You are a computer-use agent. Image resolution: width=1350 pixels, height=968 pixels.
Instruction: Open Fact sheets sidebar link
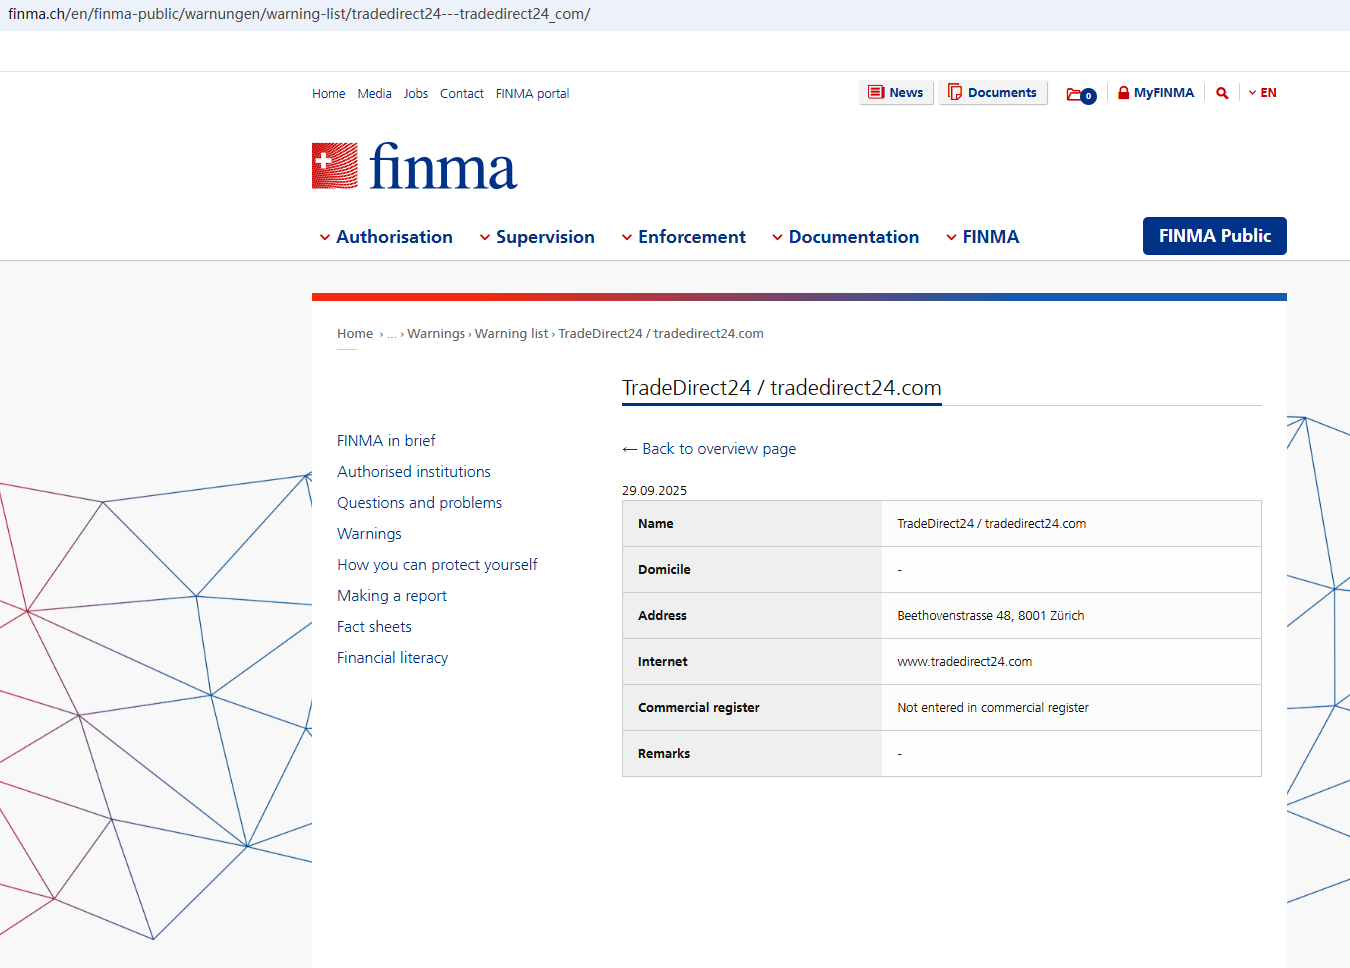[x=374, y=627]
